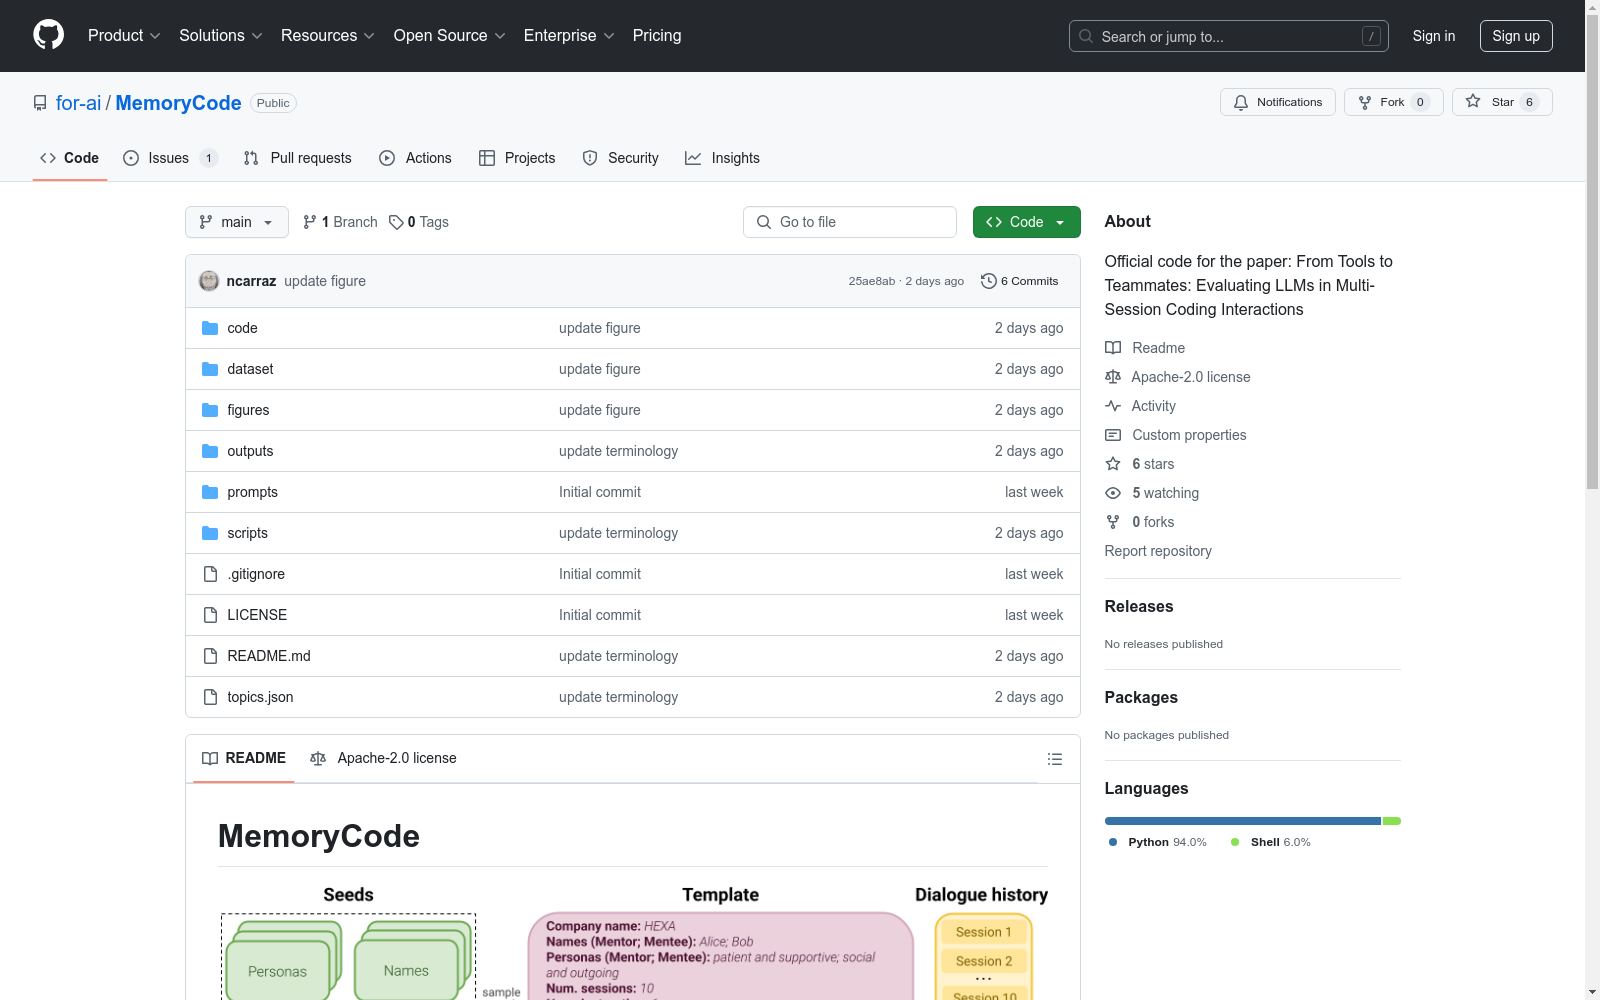Click the Code tab
1600x1000 pixels.
(70, 158)
